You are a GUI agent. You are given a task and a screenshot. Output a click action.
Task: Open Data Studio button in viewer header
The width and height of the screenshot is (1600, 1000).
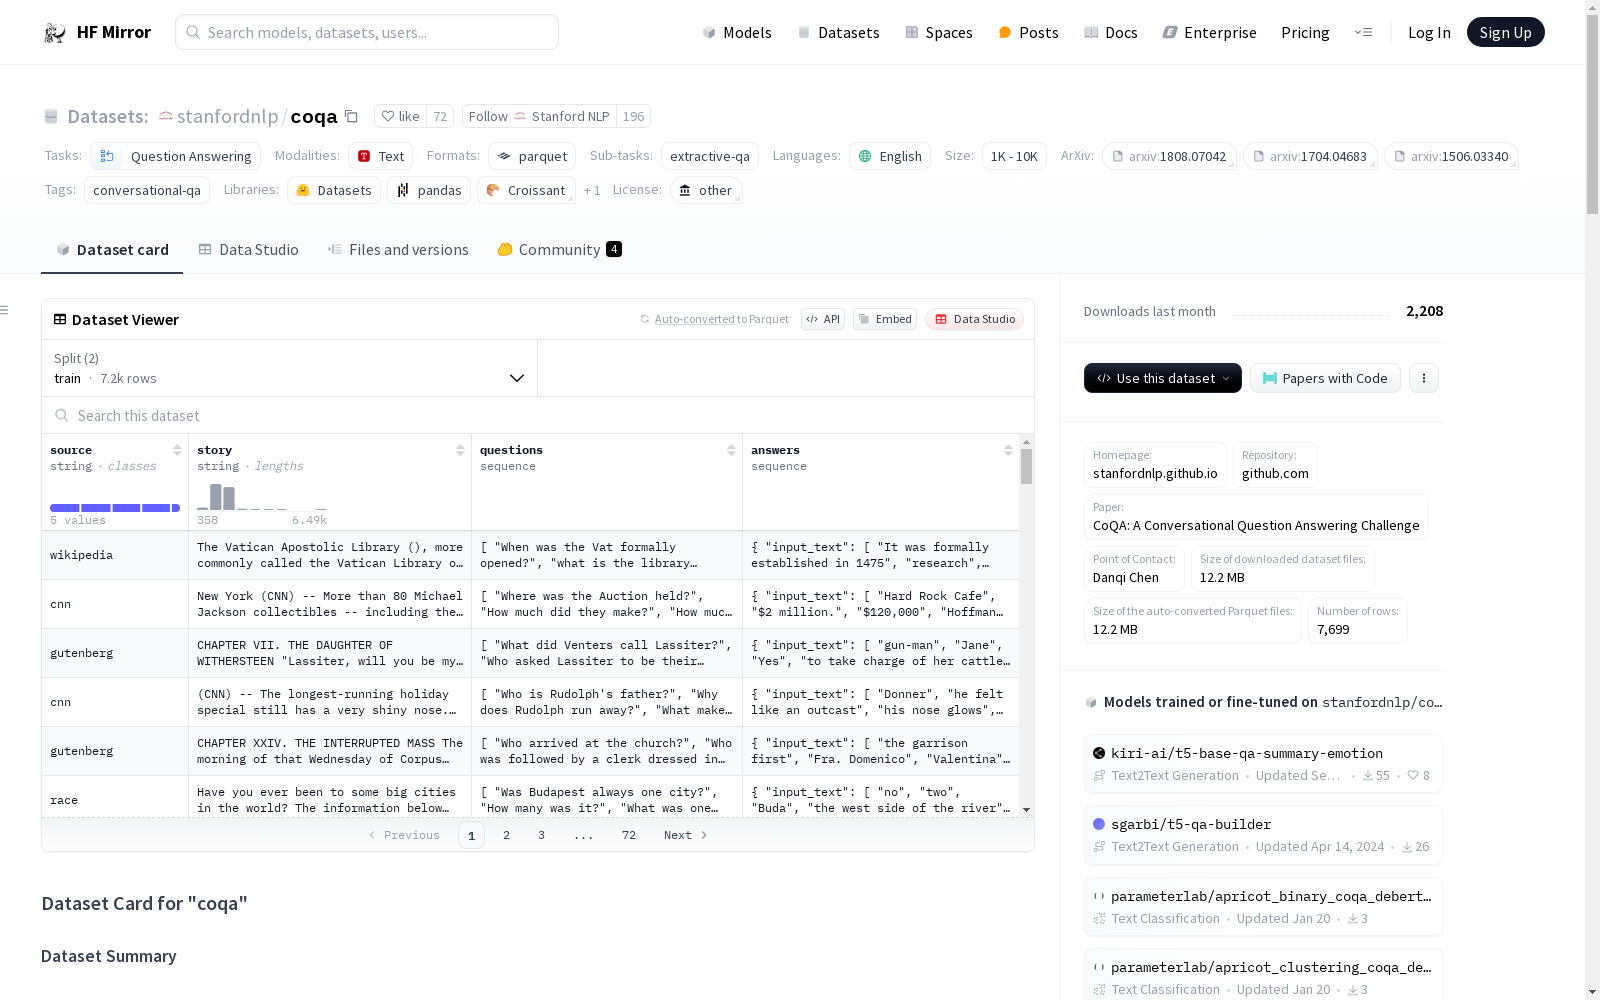(974, 319)
